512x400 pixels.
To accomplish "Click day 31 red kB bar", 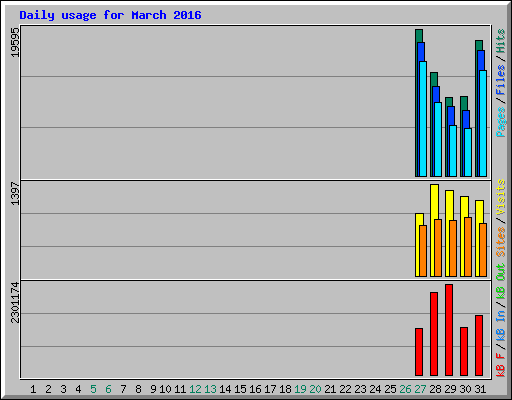I will tap(479, 345).
